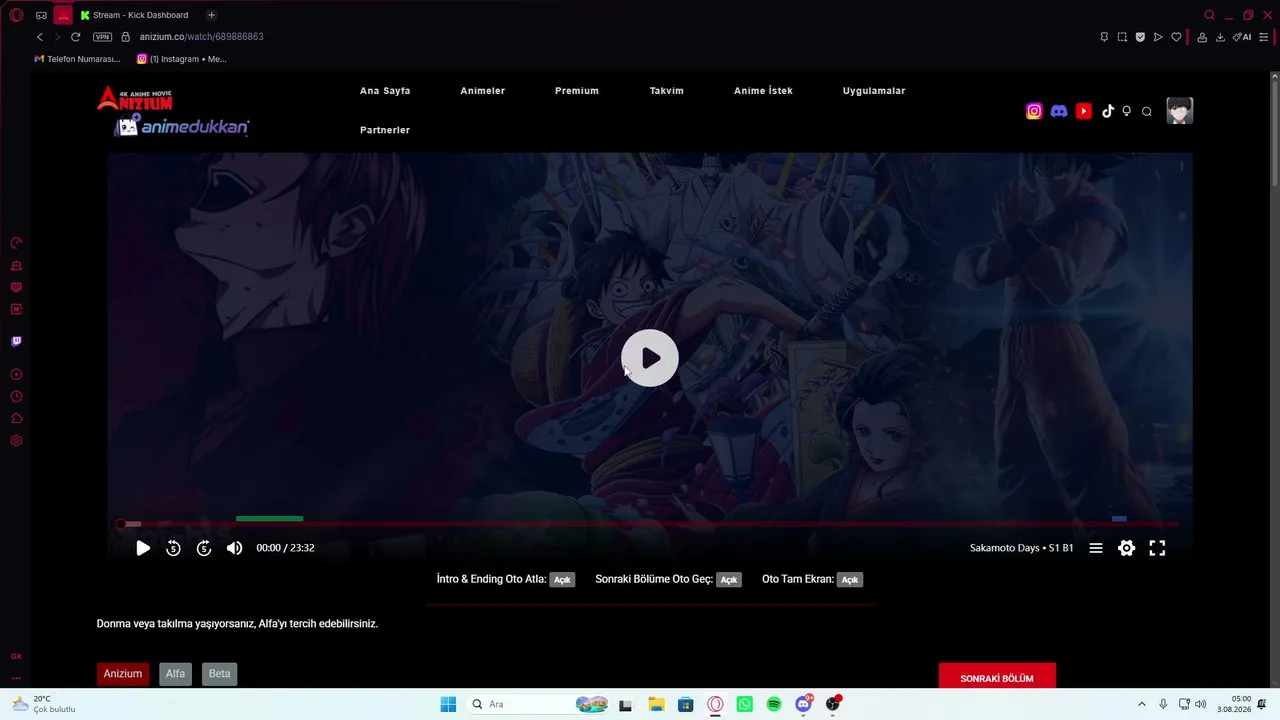The height and width of the screenshot is (720, 1280).
Task: Open the TikTok profile icon
Action: 1107,111
